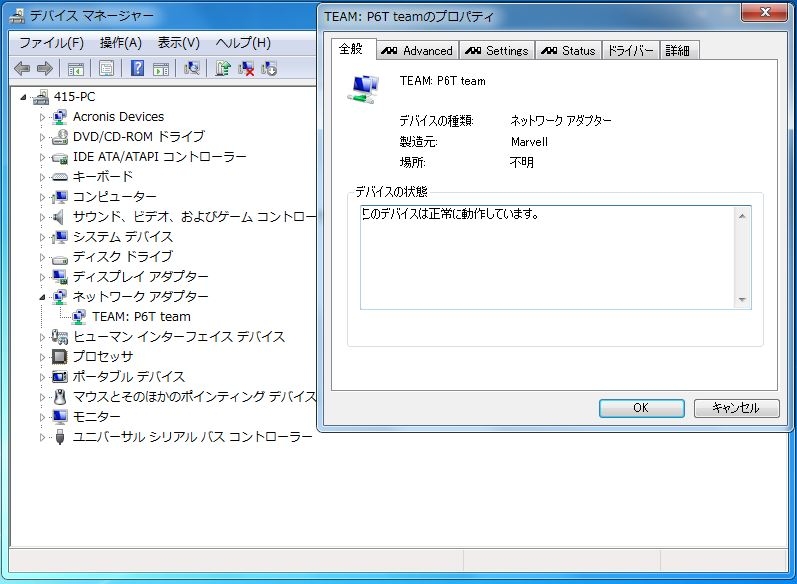Click the Back arrow toolbar icon
The image size is (797, 584).
pos(22,68)
